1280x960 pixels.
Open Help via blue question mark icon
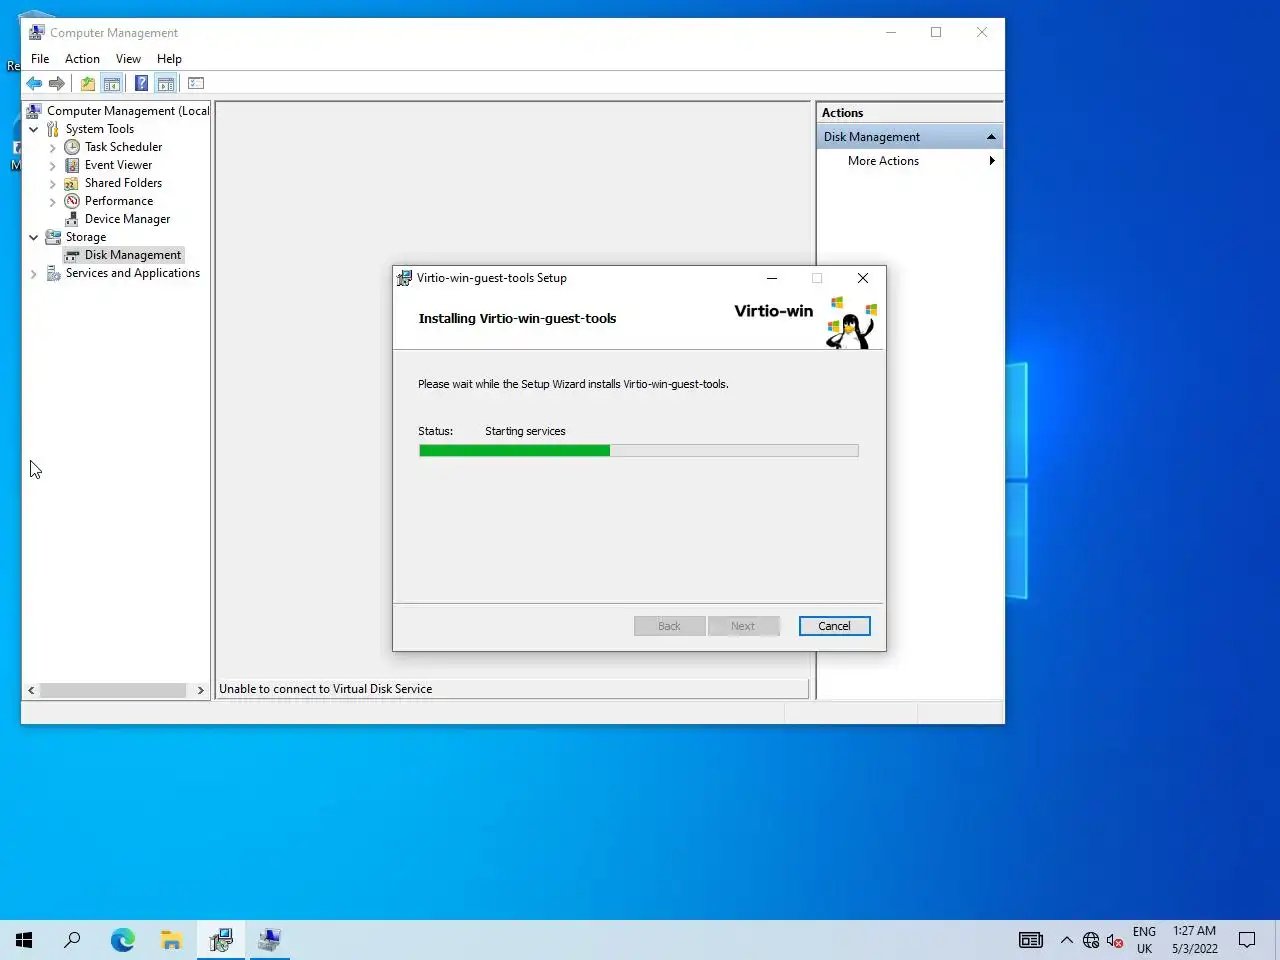142,83
